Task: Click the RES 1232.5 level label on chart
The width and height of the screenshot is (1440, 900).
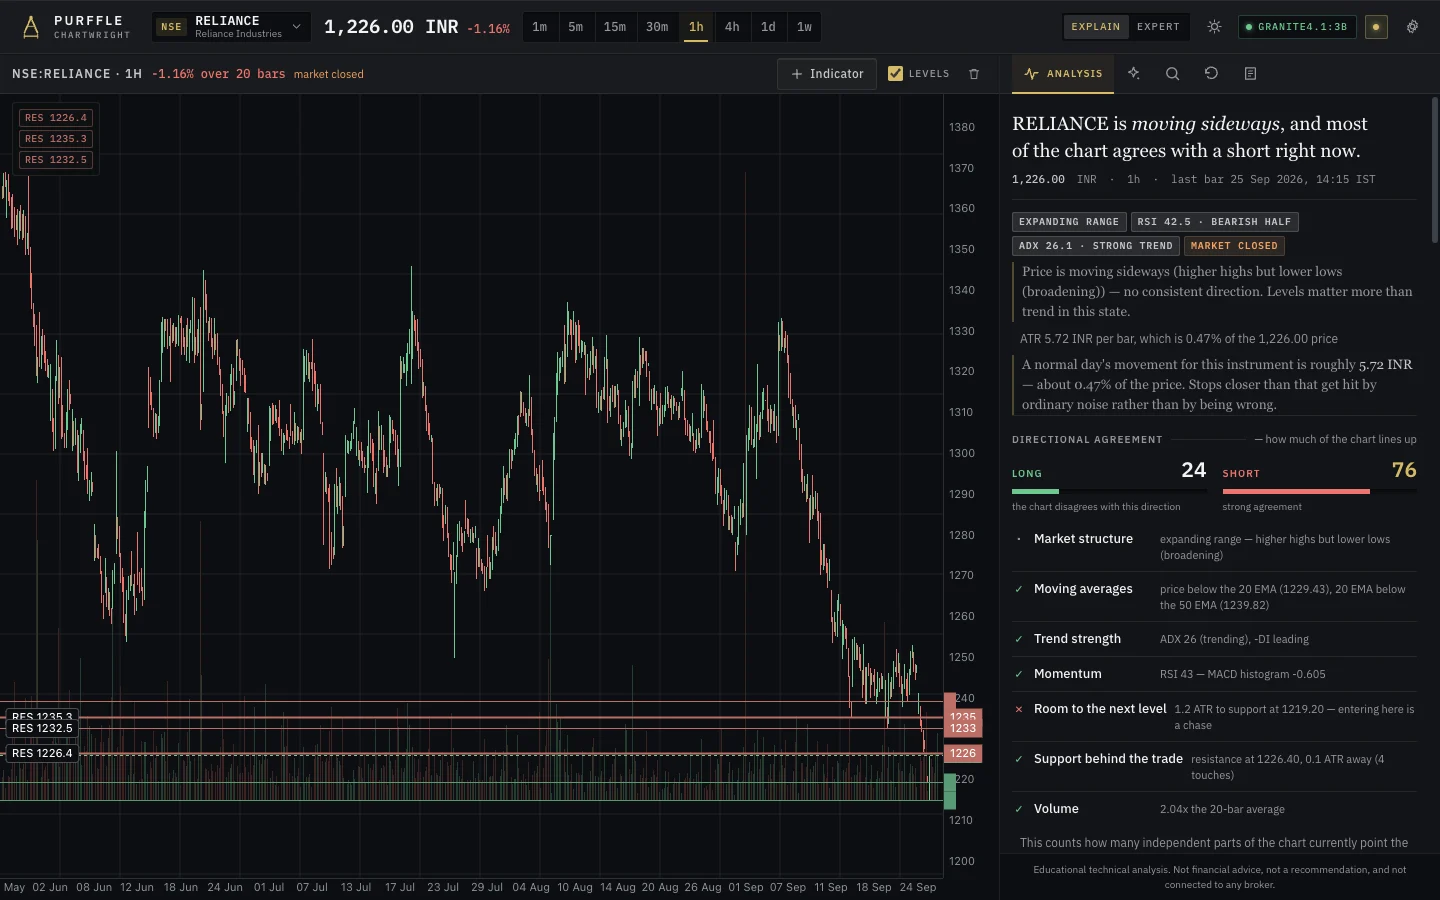Action: pyautogui.click(x=42, y=728)
